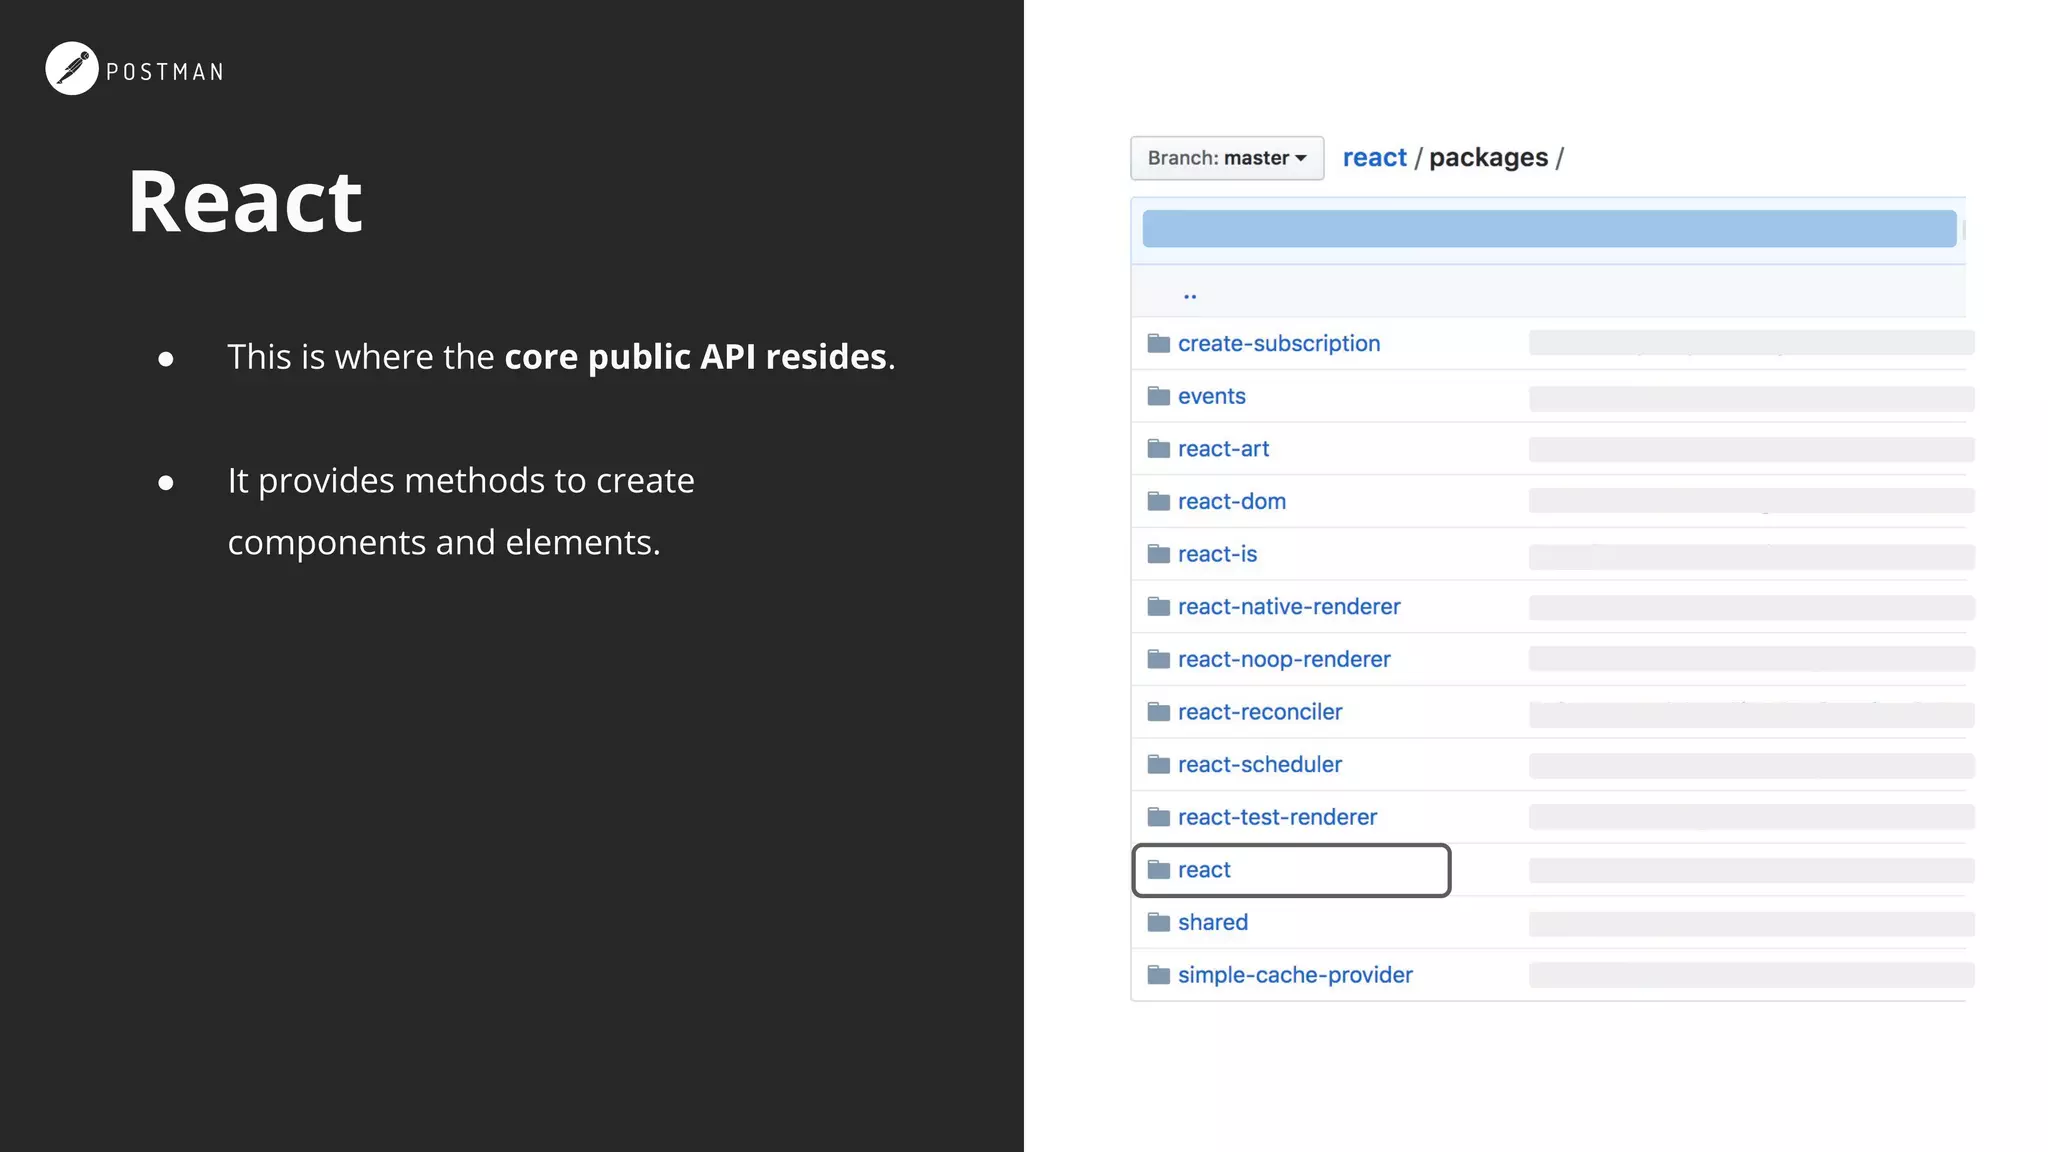The height and width of the screenshot is (1152, 2048).
Task: Click the react breadcrumb link
Action: 1374,158
